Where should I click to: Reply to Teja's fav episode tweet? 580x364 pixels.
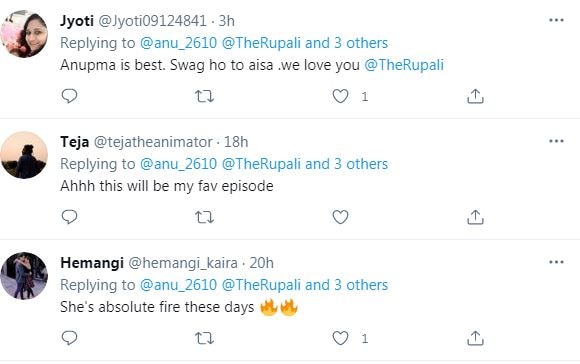click(x=69, y=217)
